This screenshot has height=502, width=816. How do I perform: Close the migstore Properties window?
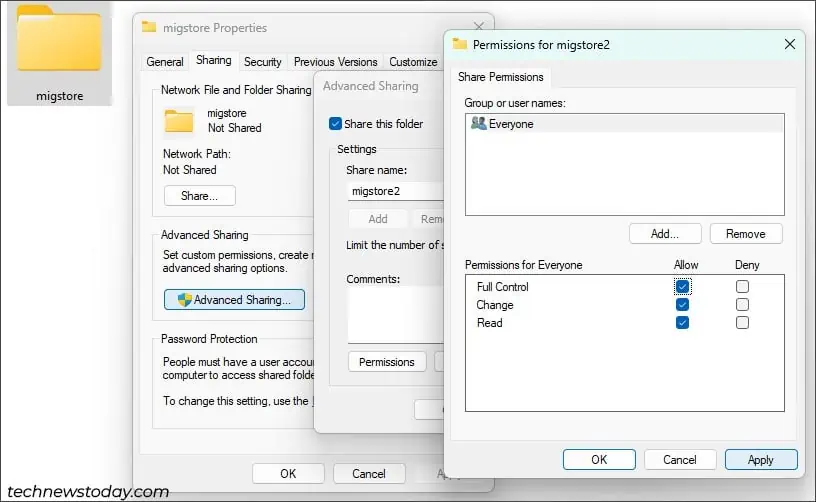tap(479, 26)
